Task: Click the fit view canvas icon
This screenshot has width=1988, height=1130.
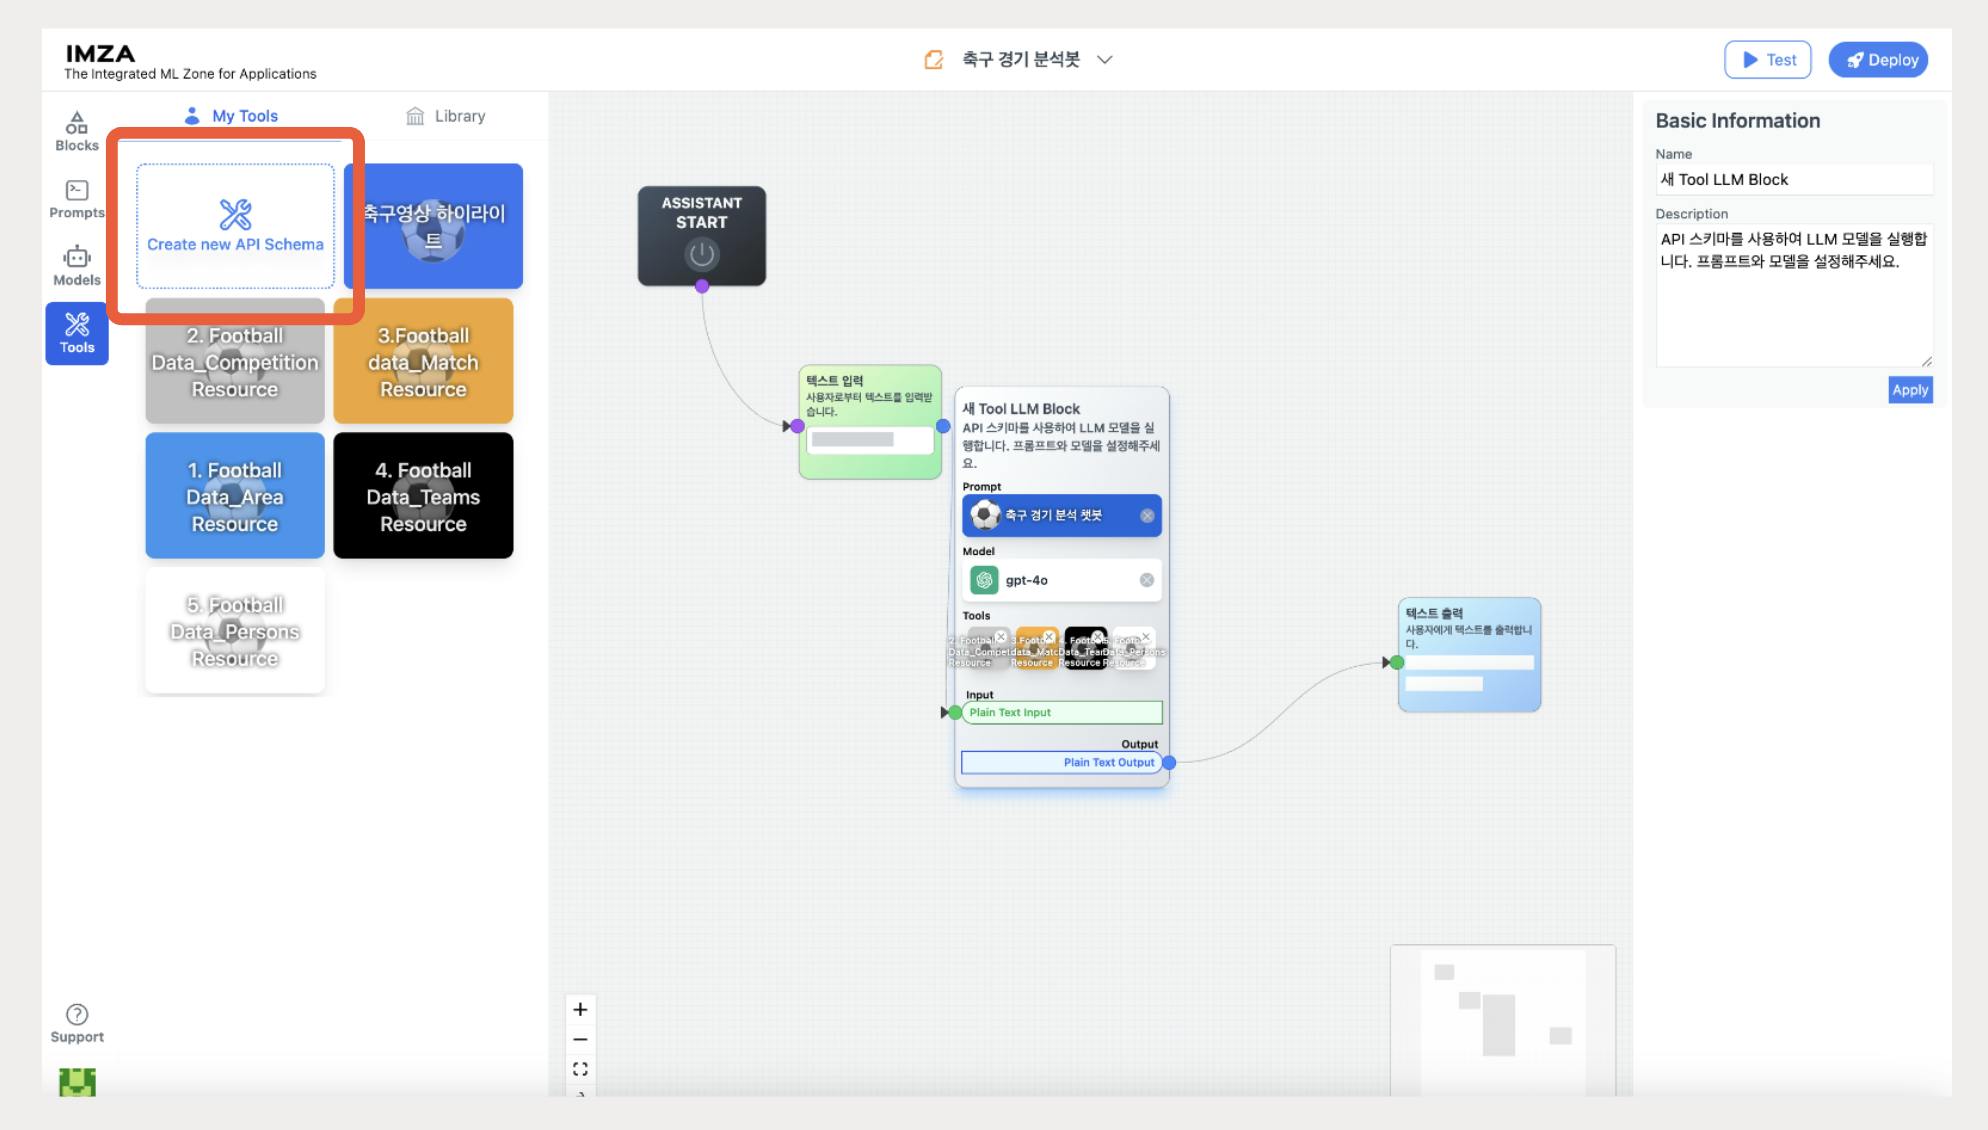Action: point(580,1069)
